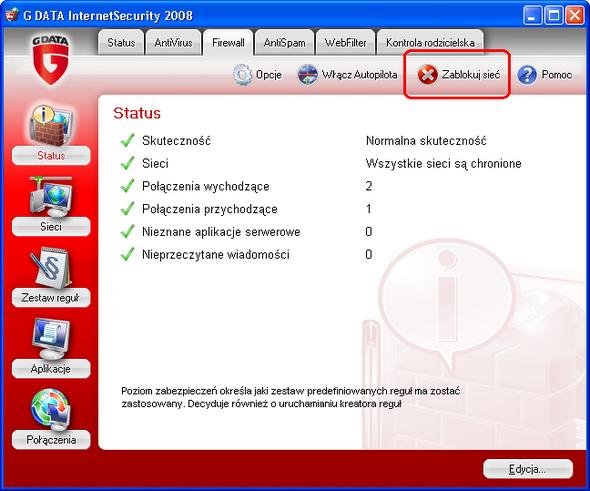Screen dimensions: 590x491
Task: Click the green checkmark beside Sieci row
Action: (128, 163)
